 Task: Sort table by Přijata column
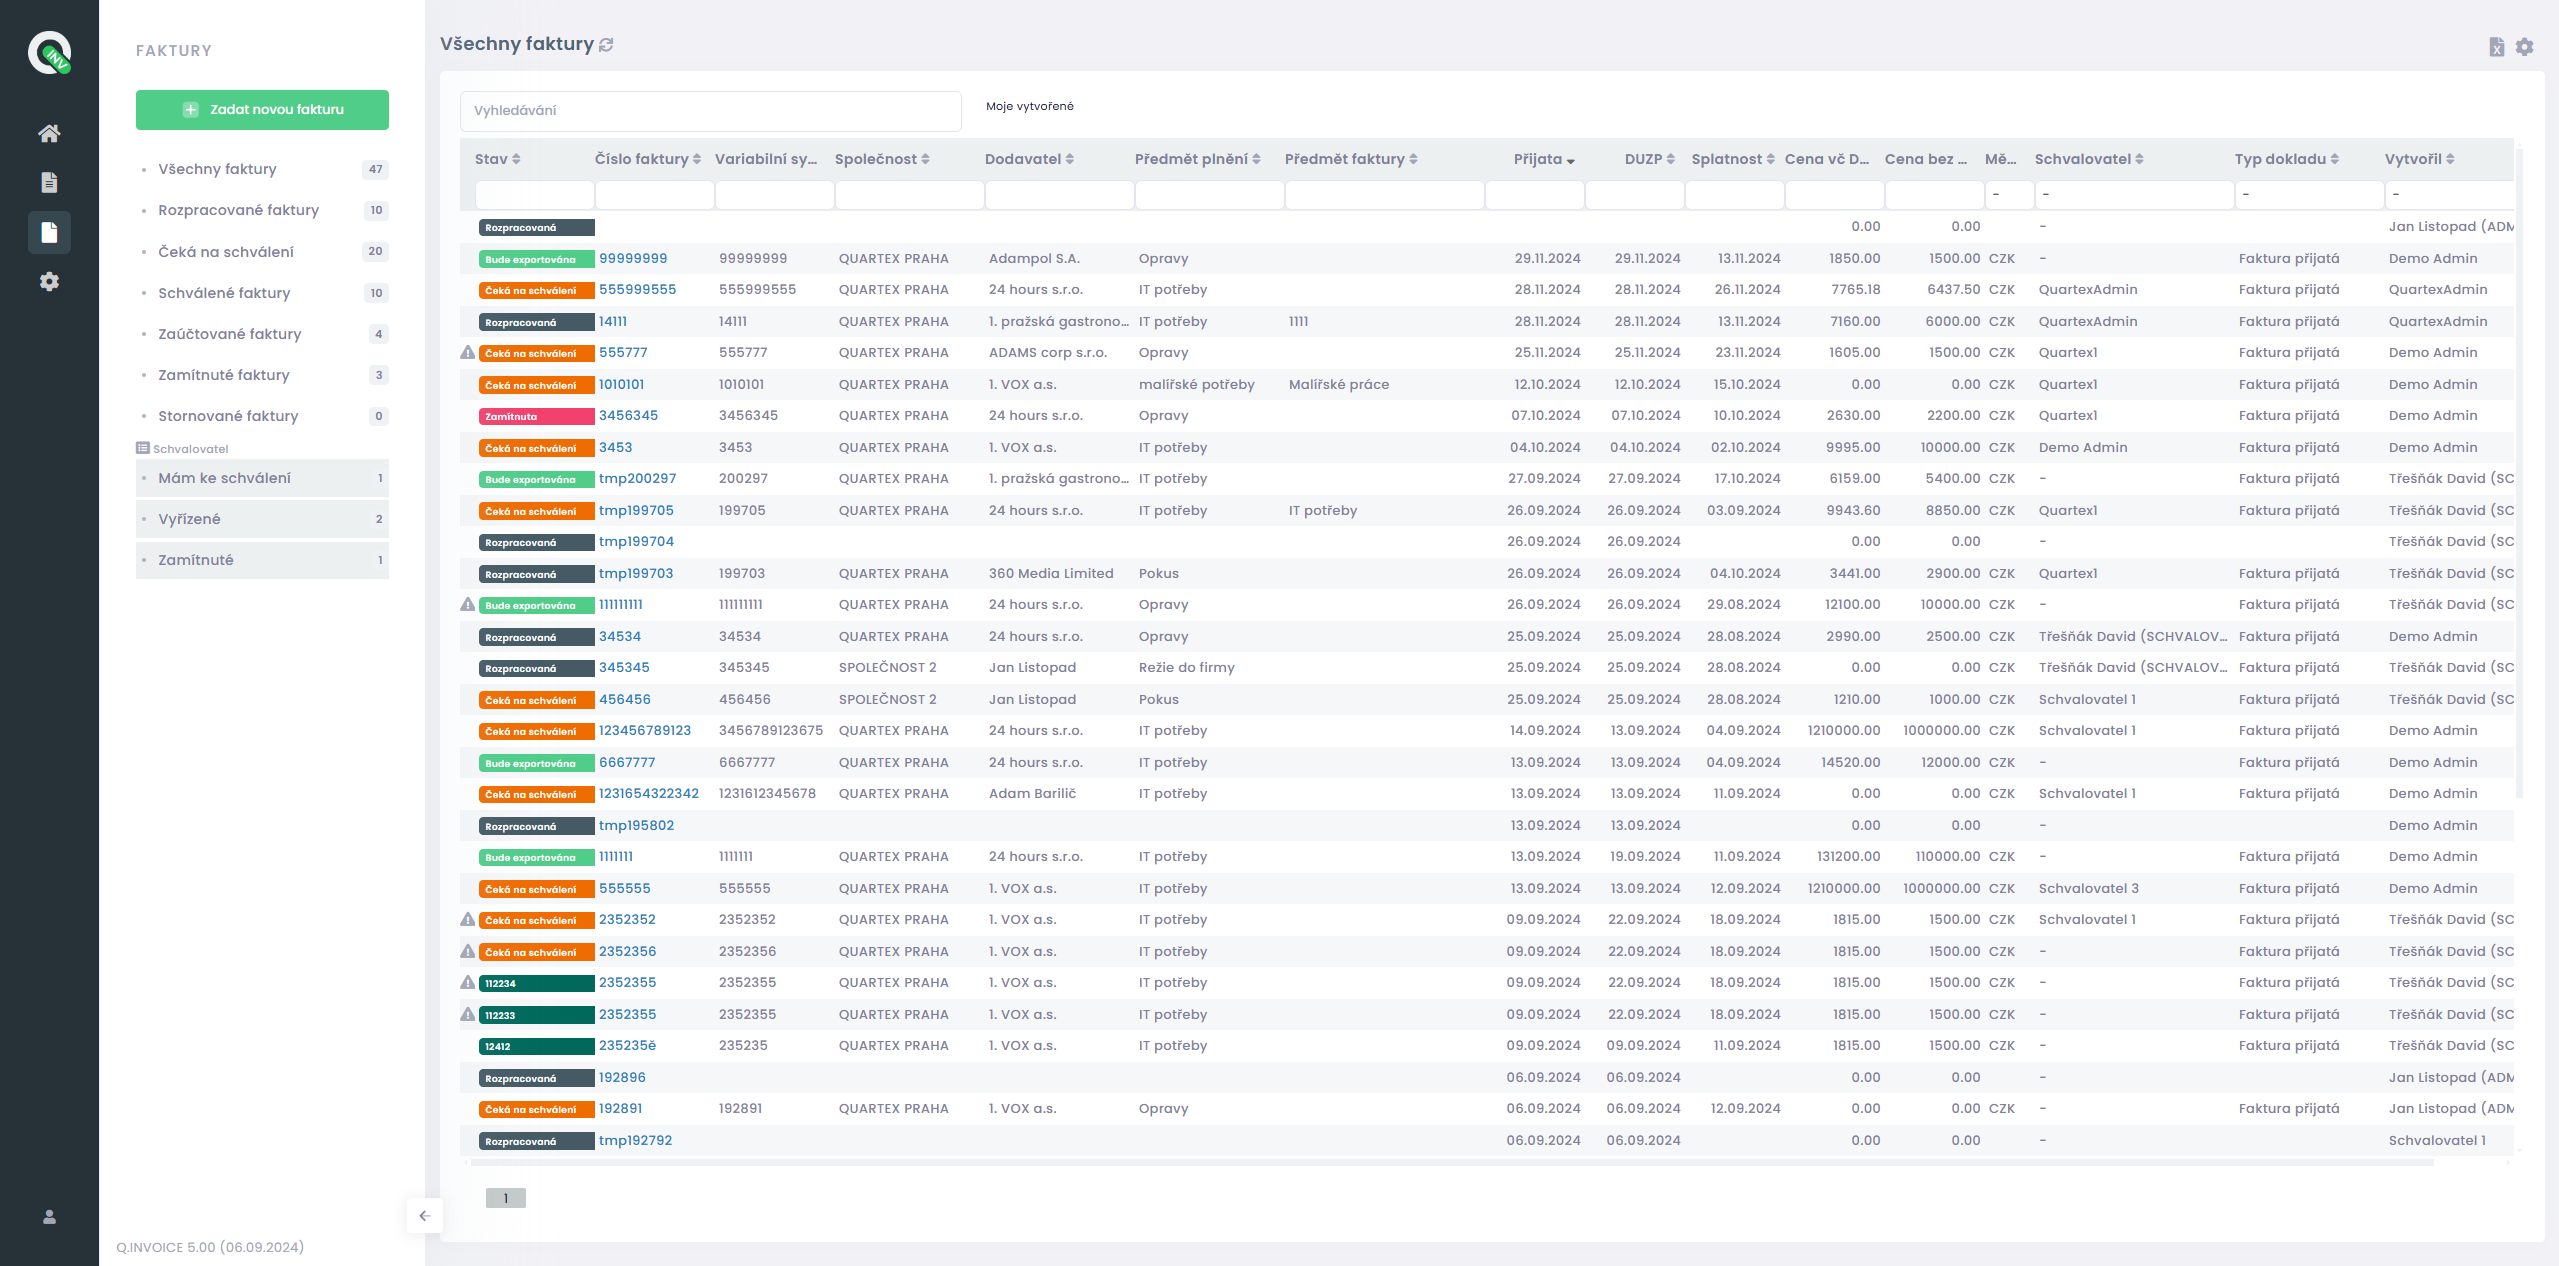[1544, 159]
